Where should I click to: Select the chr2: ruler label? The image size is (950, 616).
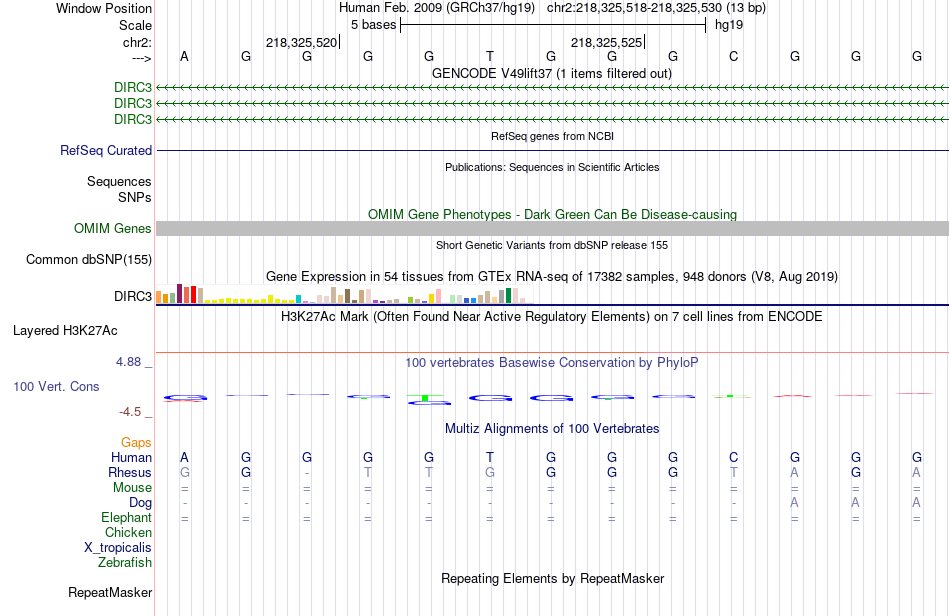point(137,42)
